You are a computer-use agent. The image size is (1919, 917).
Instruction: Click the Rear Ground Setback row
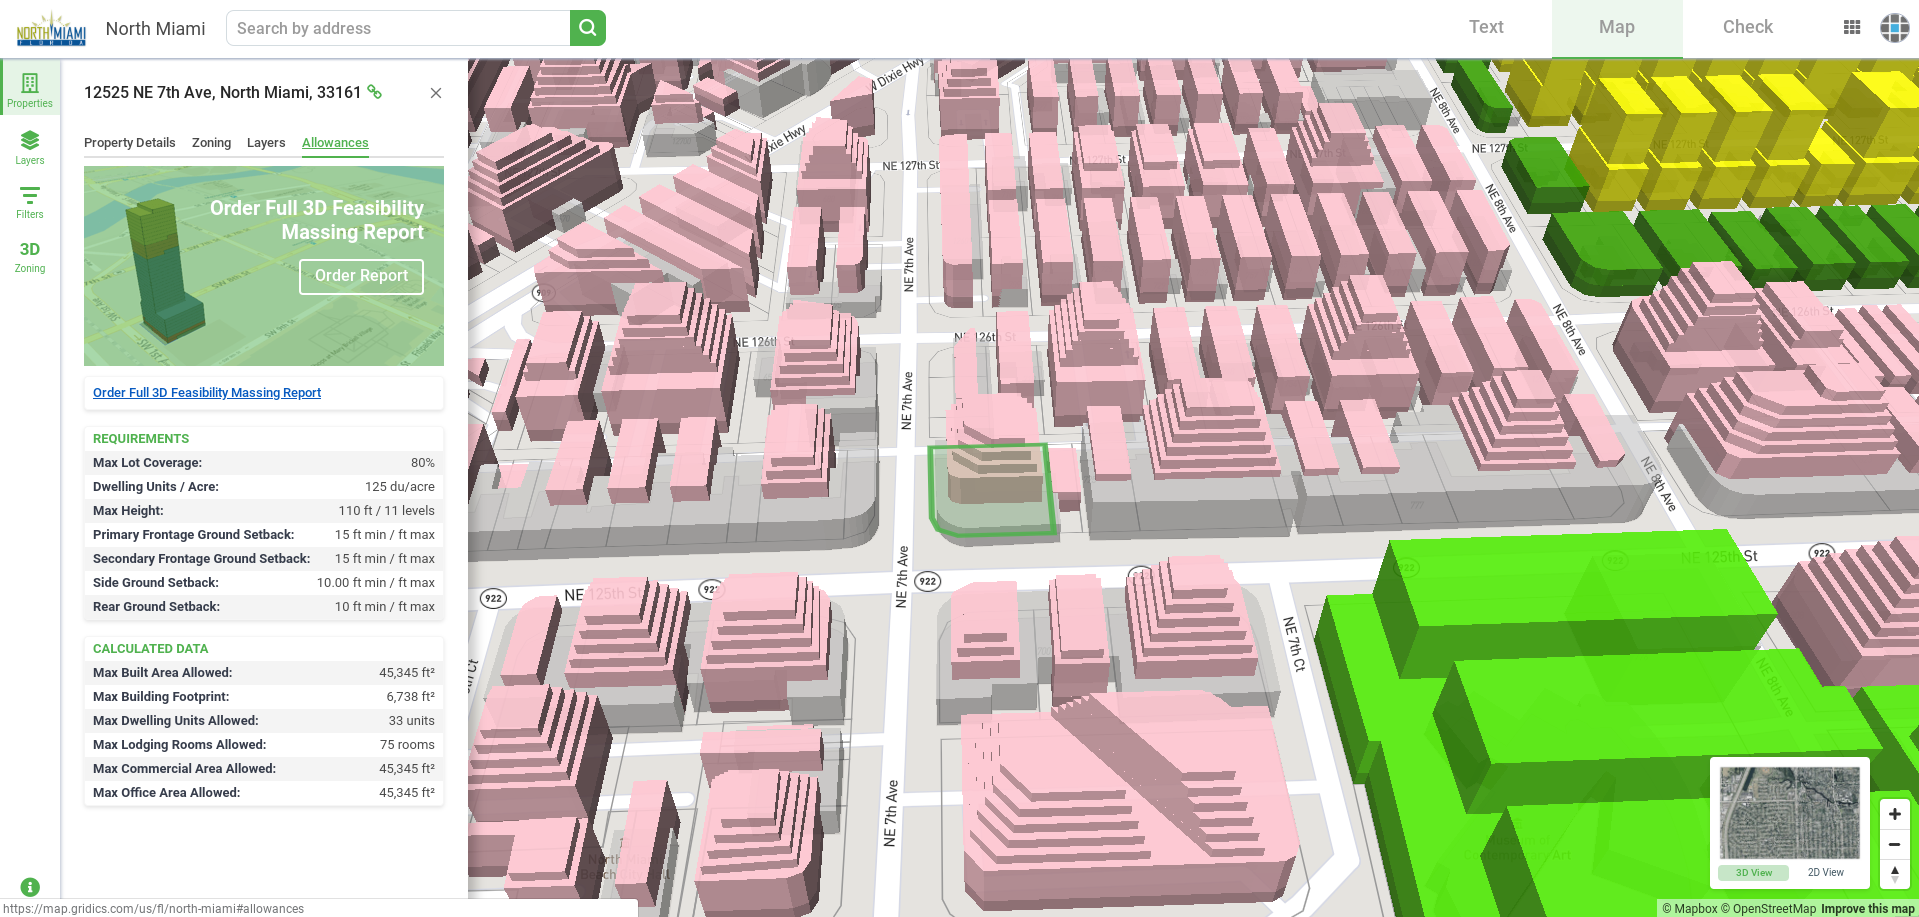tap(264, 607)
